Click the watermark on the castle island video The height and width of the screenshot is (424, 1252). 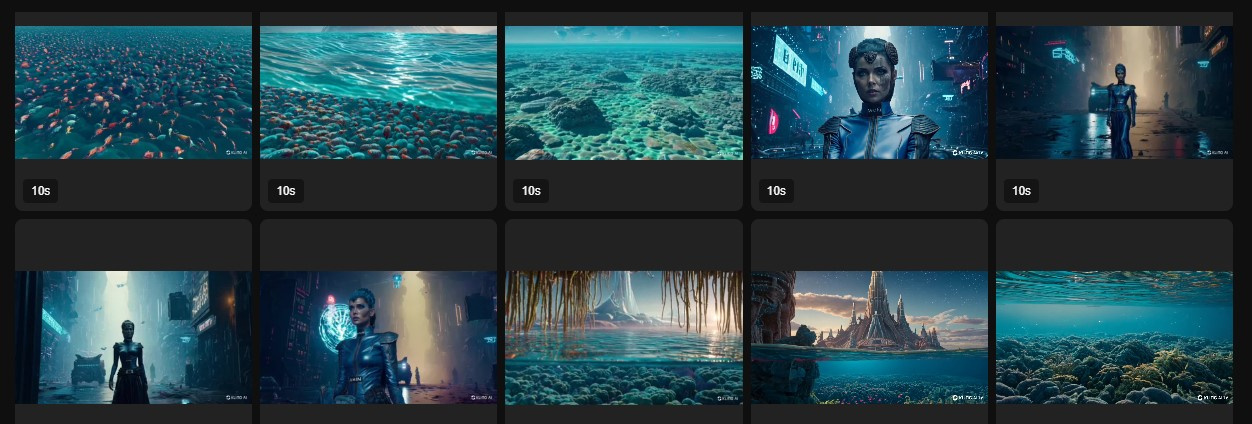tap(965, 398)
